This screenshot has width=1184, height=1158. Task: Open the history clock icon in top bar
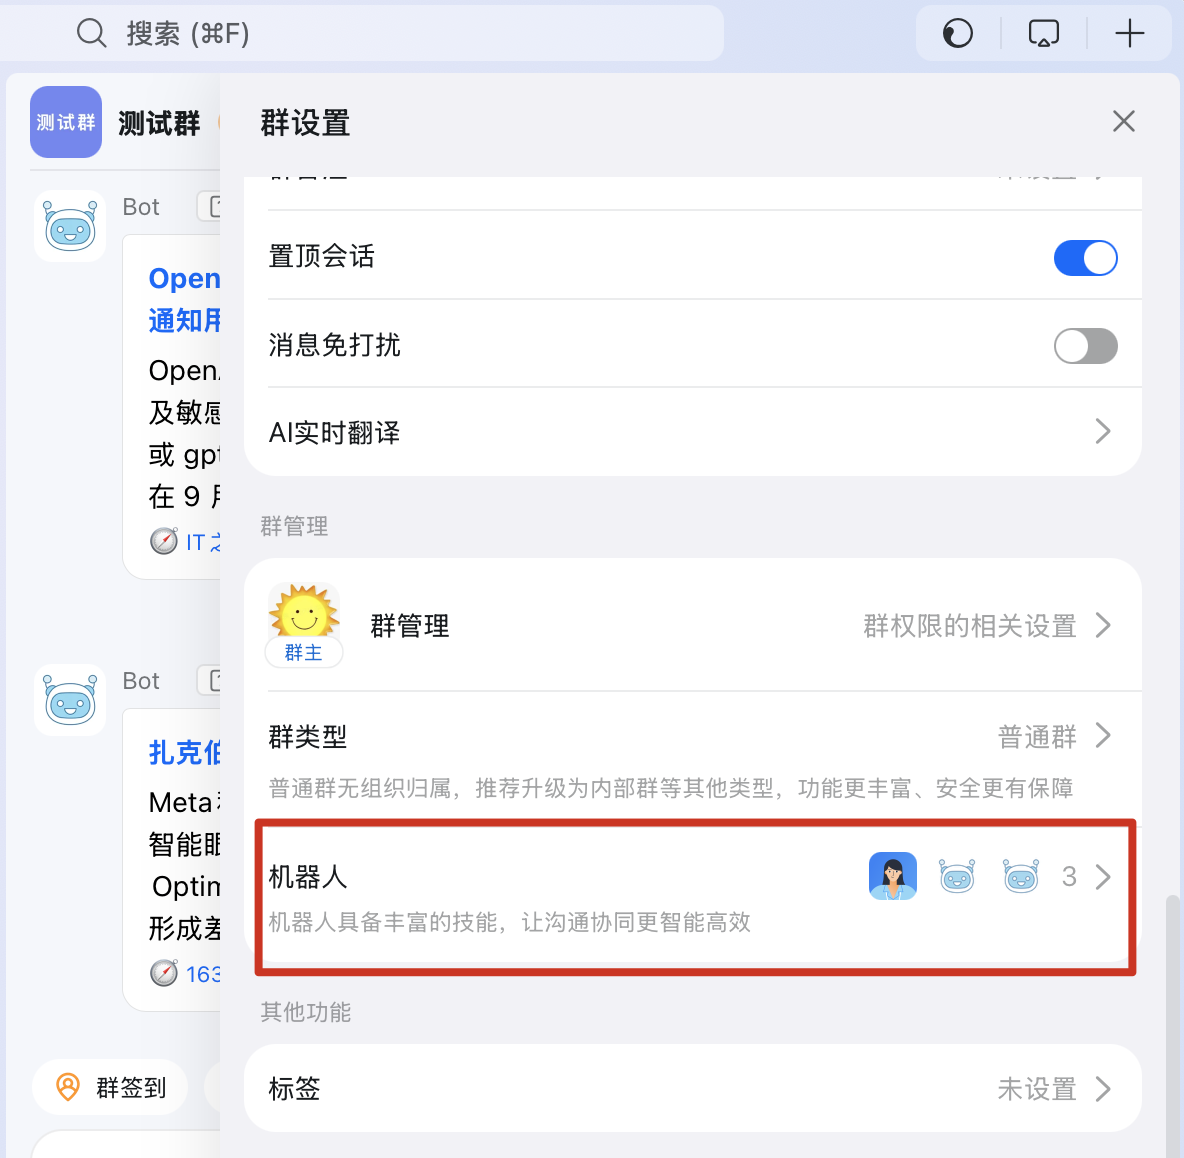pos(957,33)
